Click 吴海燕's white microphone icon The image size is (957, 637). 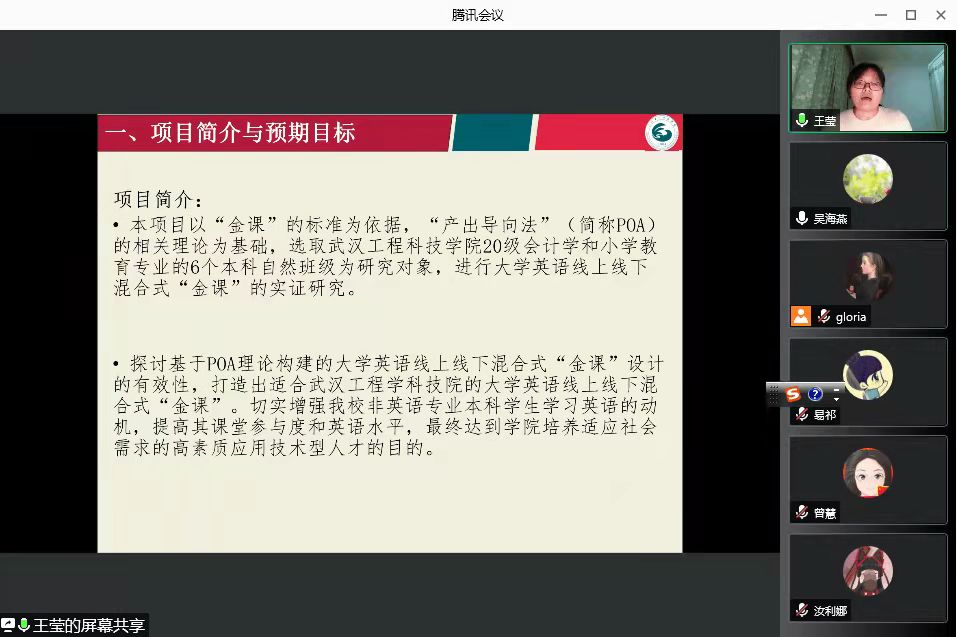tap(802, 218)
